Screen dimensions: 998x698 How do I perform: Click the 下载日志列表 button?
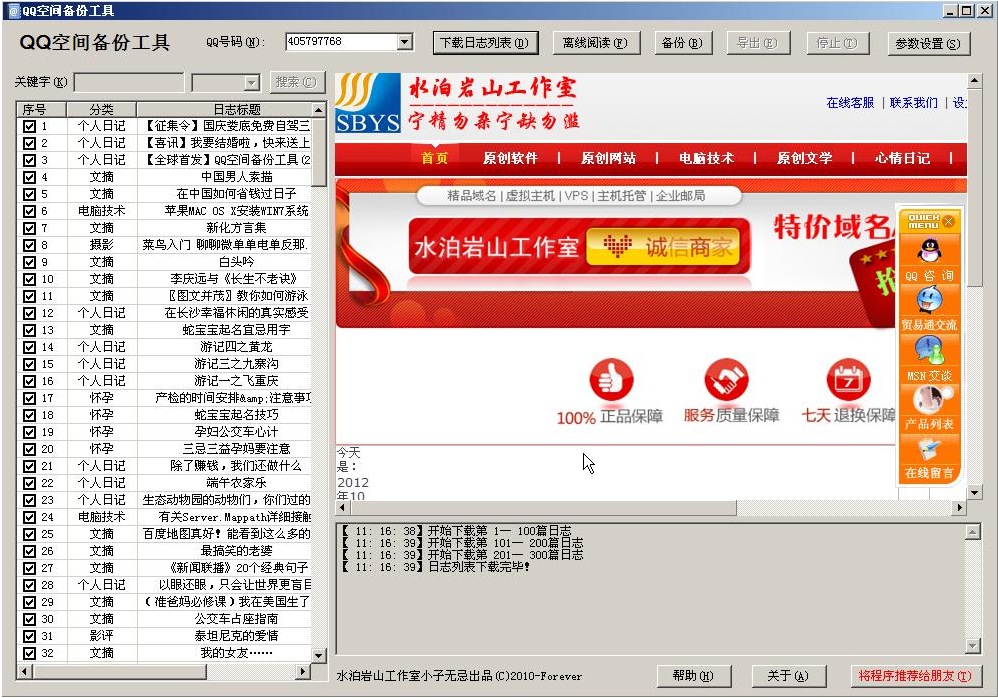485,43
